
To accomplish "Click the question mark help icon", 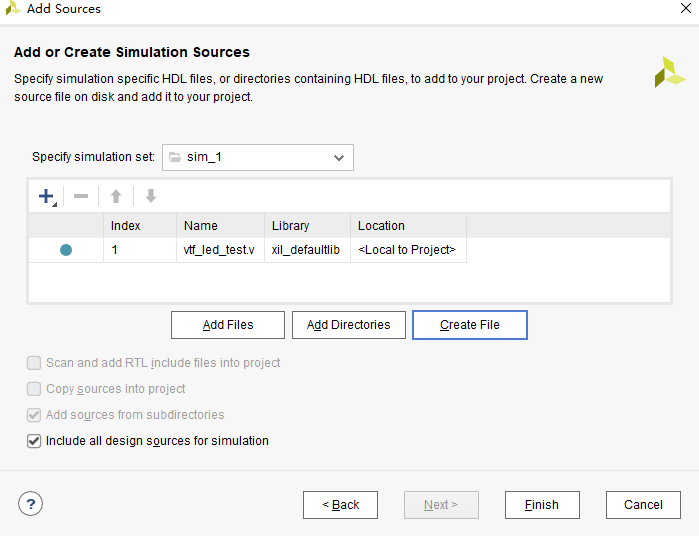I will (30, 504).
